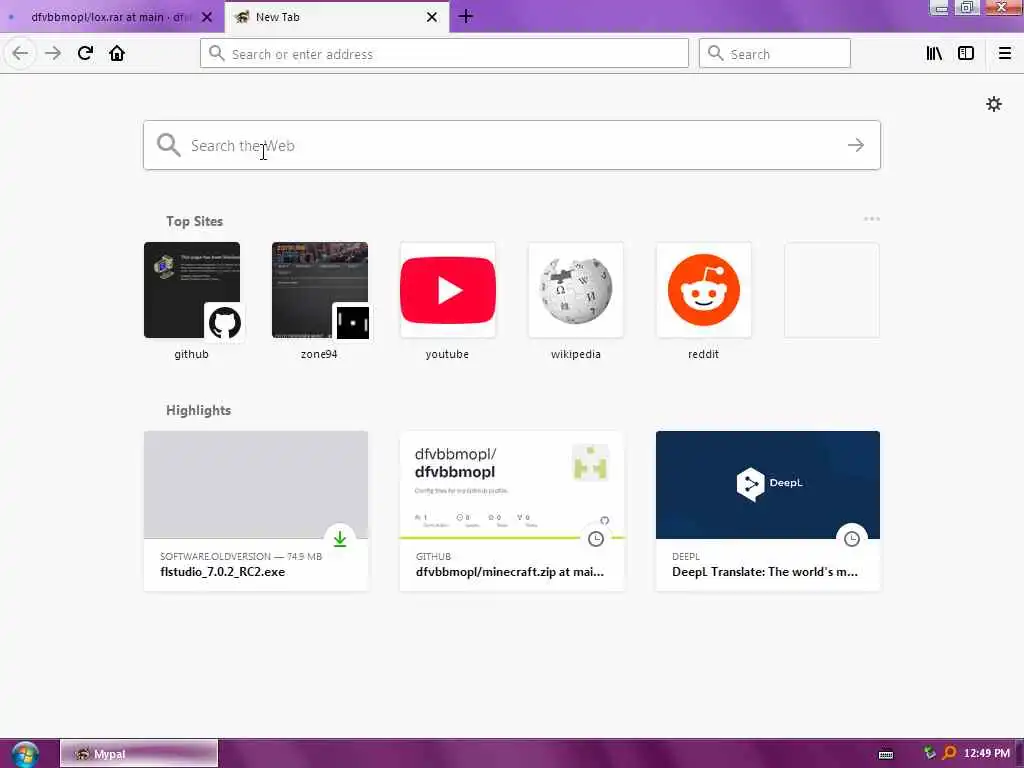Click SOFTWARE.OLDVERSION source text
Screen dimensions: 1024x768
216,556
